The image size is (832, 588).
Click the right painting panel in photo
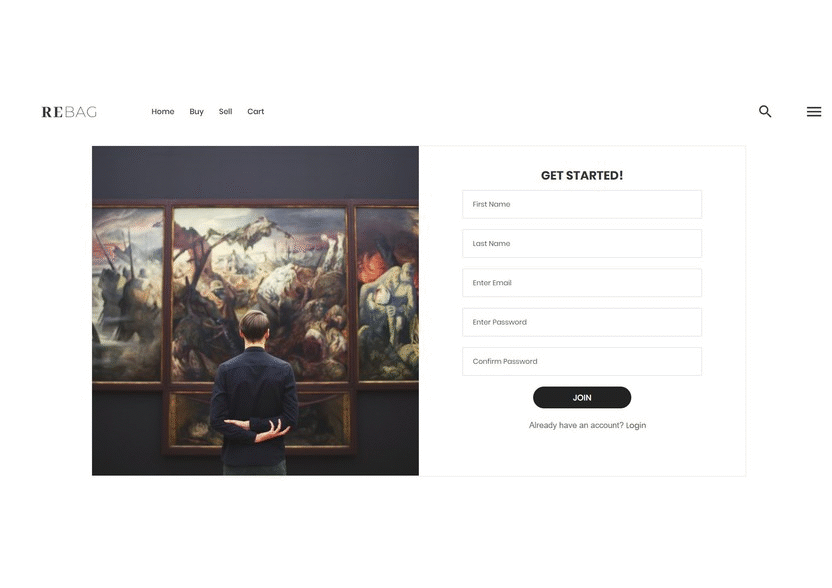(387, 294)
